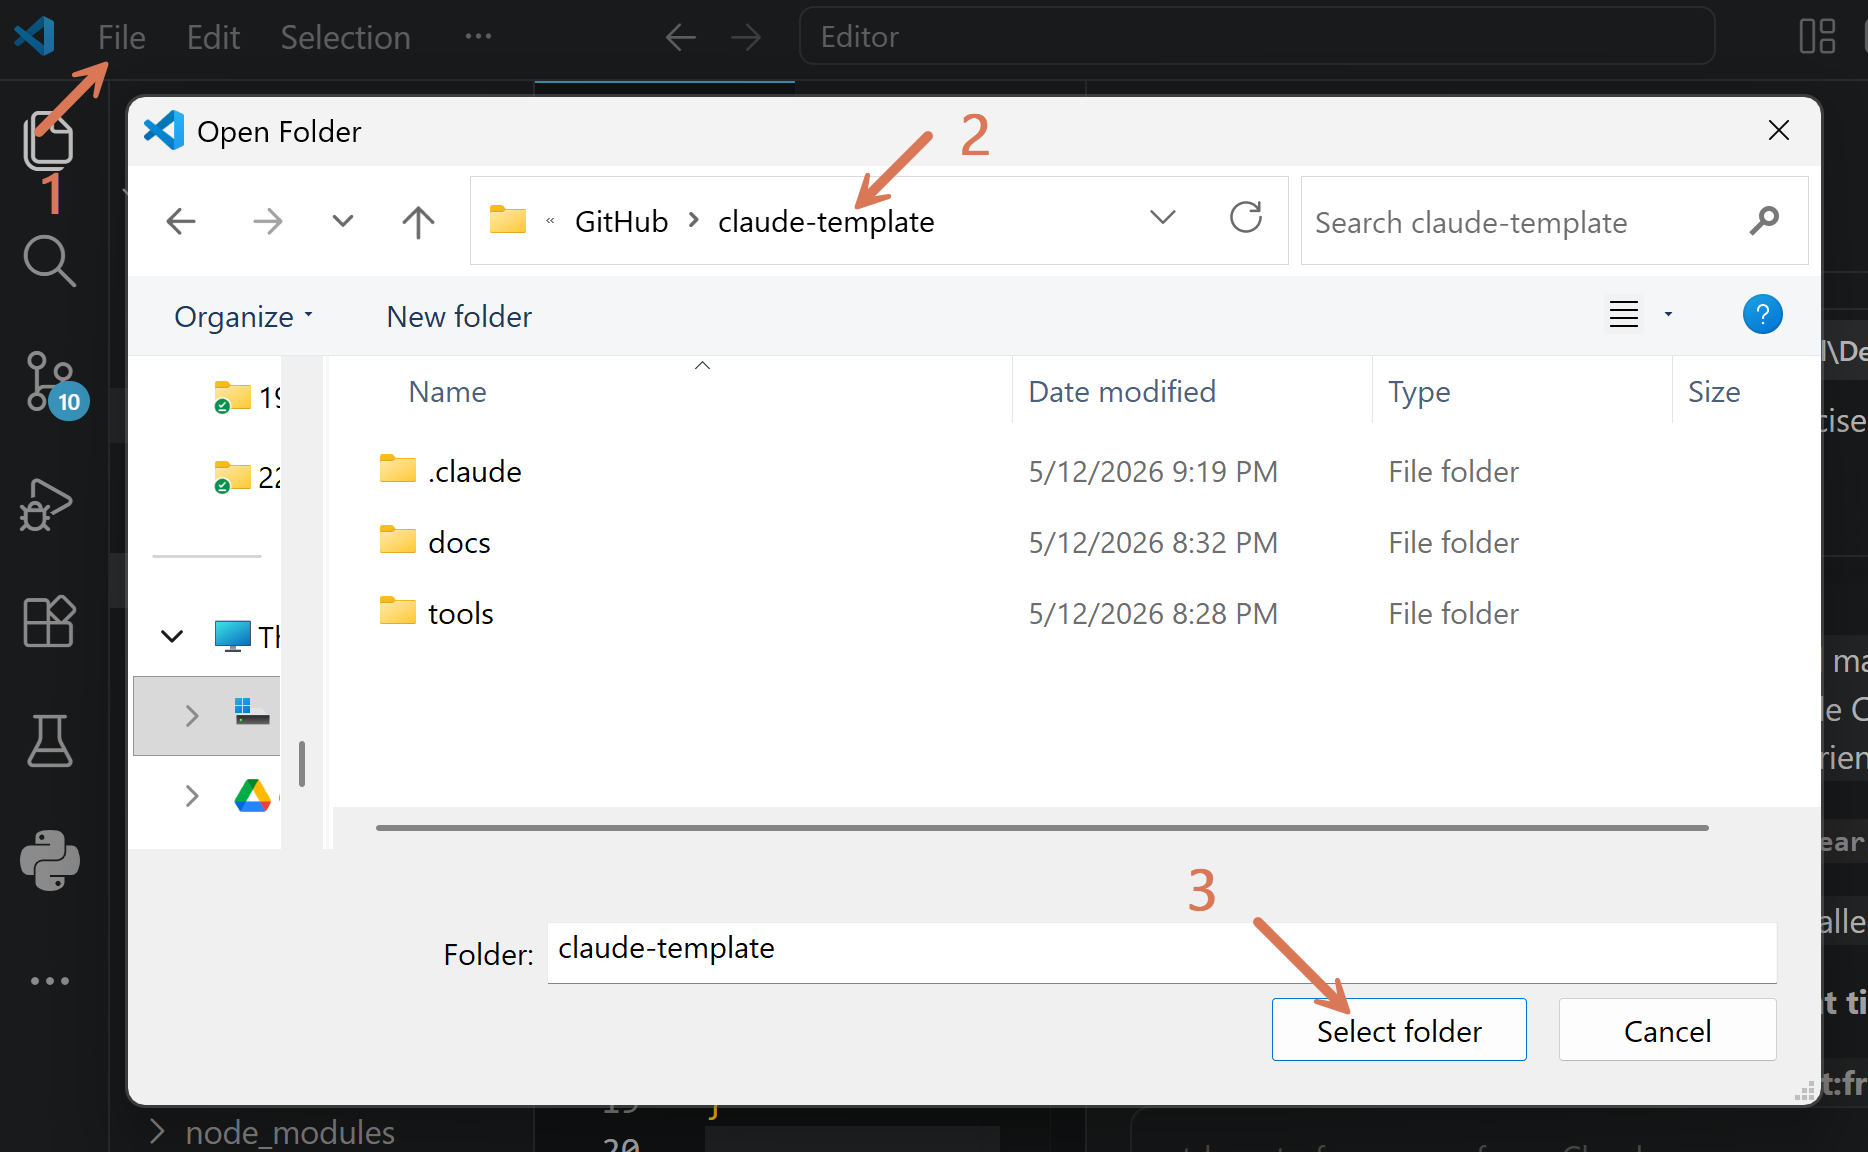
Task: Open view options dropdown arrow
Action: (1668, 314)
